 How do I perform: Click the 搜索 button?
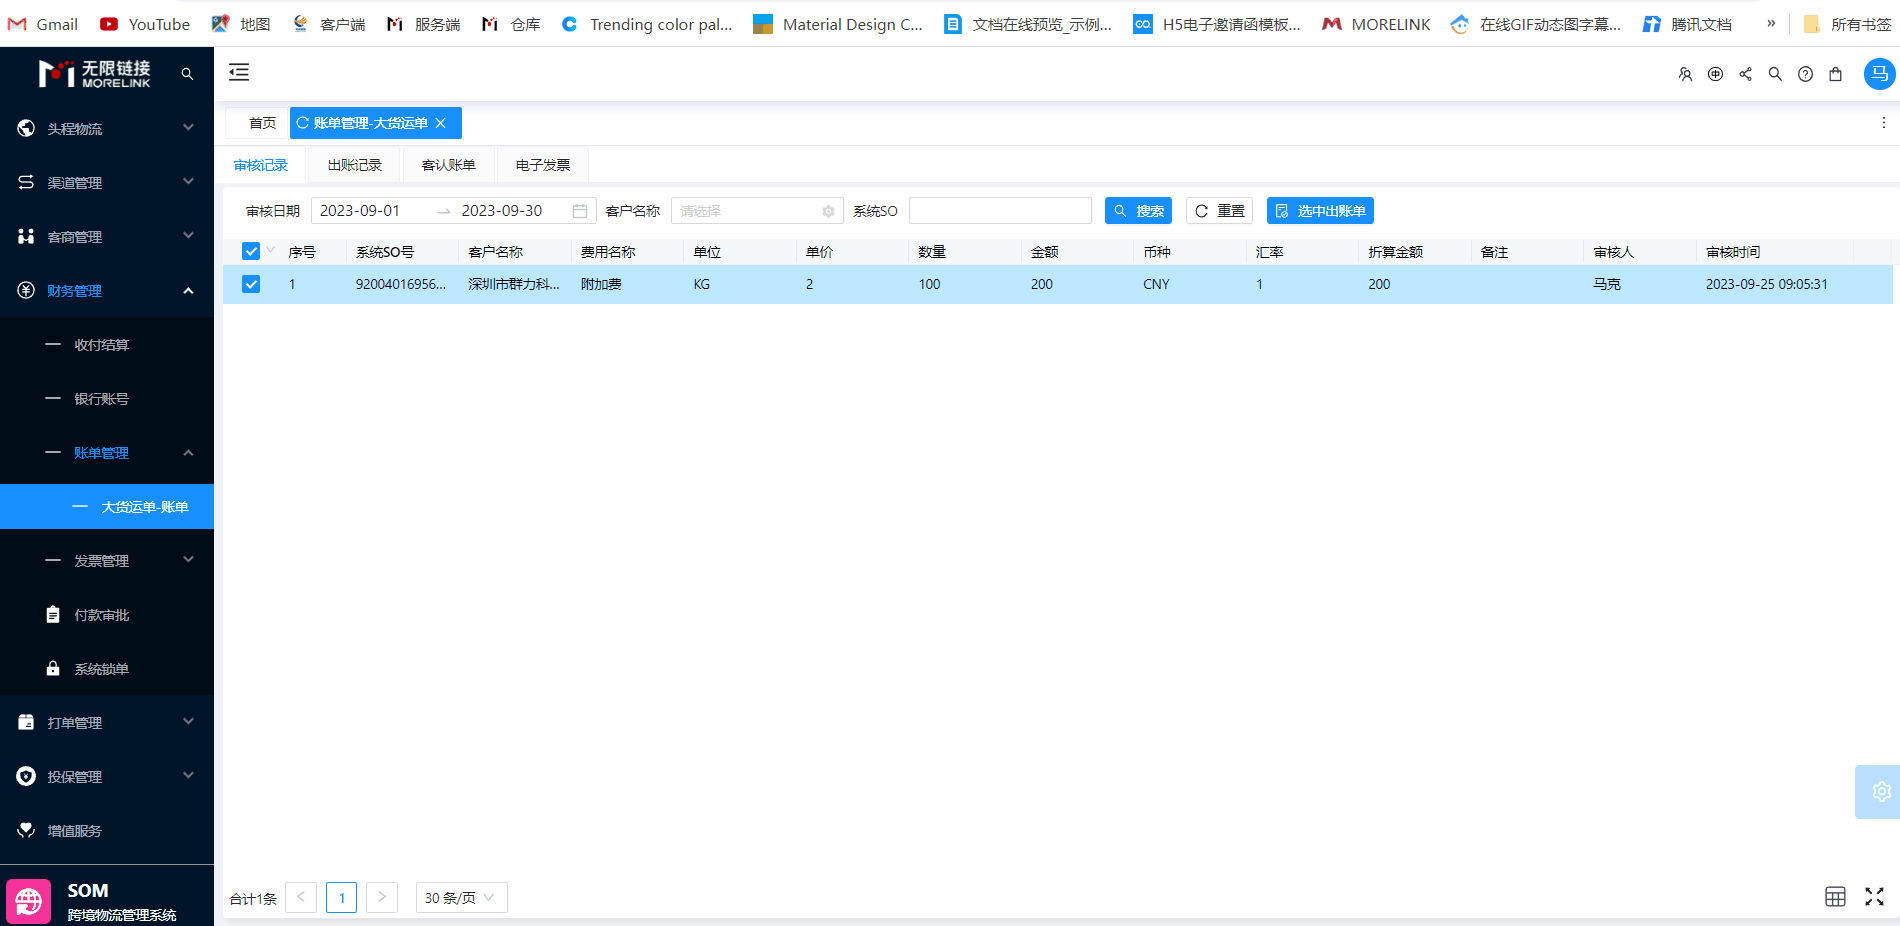pyautogui.click(x=1138, y=211)
